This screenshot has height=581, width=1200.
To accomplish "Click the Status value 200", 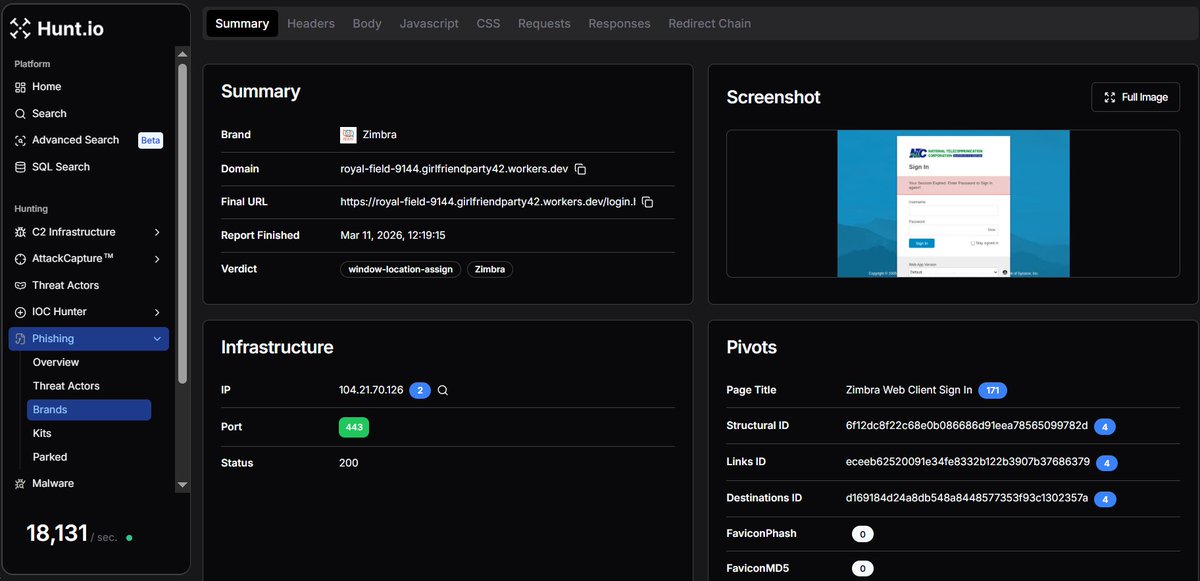I will [x=348, y=463].
